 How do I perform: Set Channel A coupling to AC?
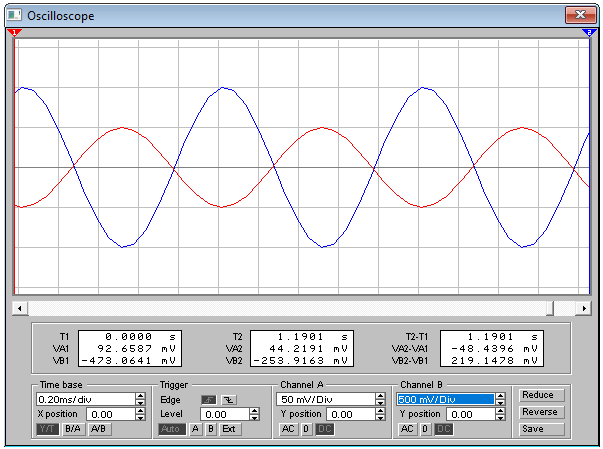[288, 429]
